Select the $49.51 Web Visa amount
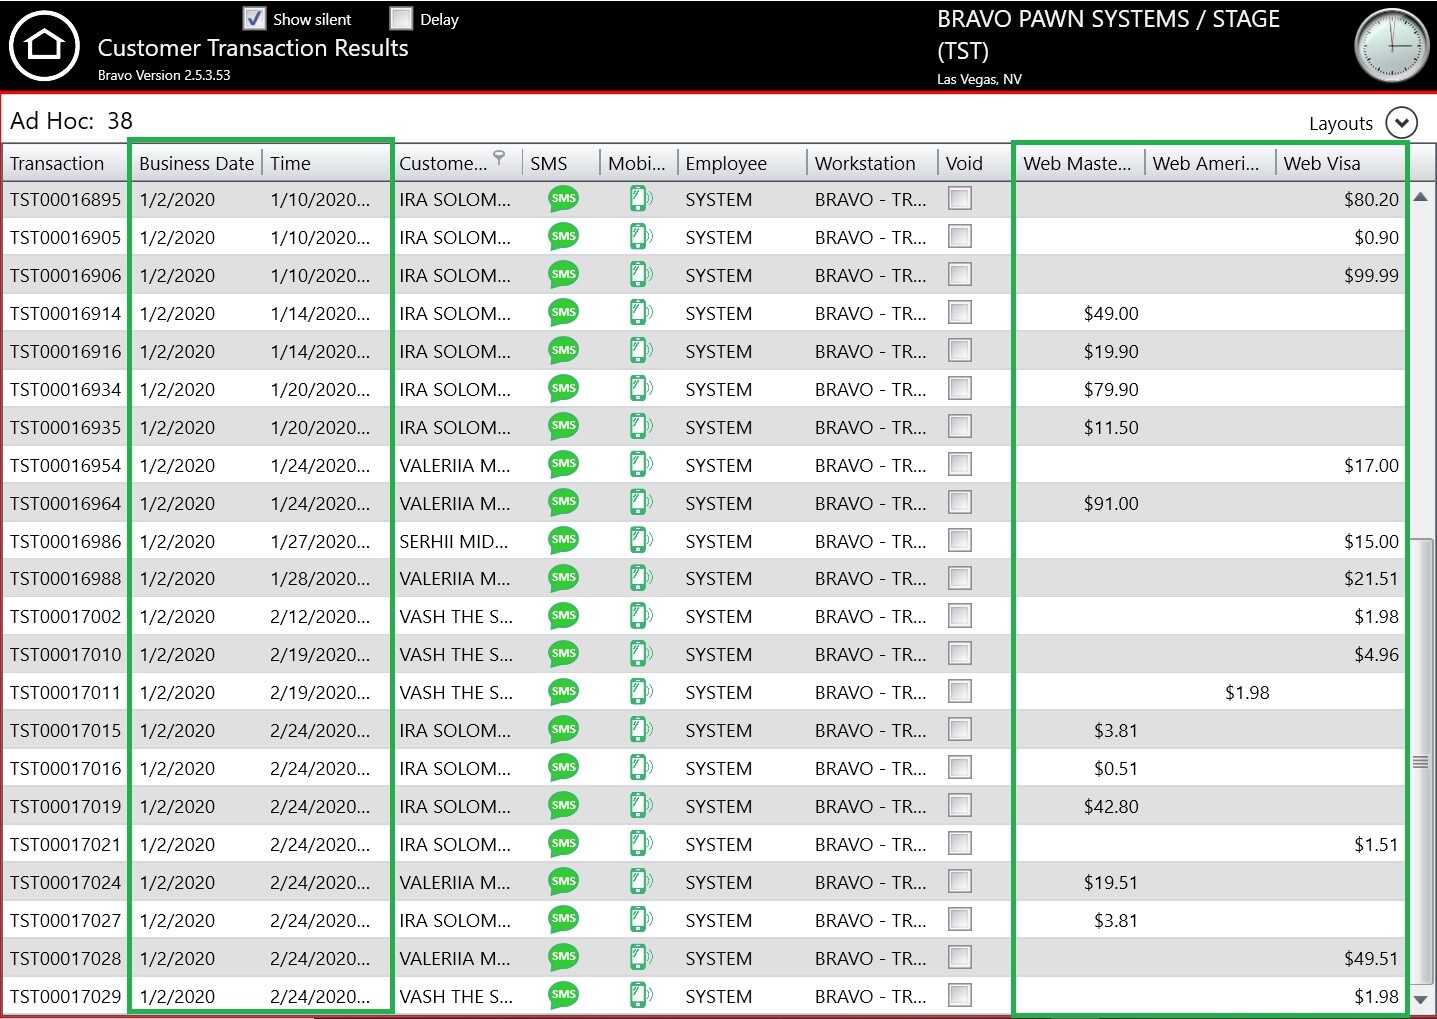Image resolution: width=1437 pixels, height=1019 pixels. (1371, 958)
